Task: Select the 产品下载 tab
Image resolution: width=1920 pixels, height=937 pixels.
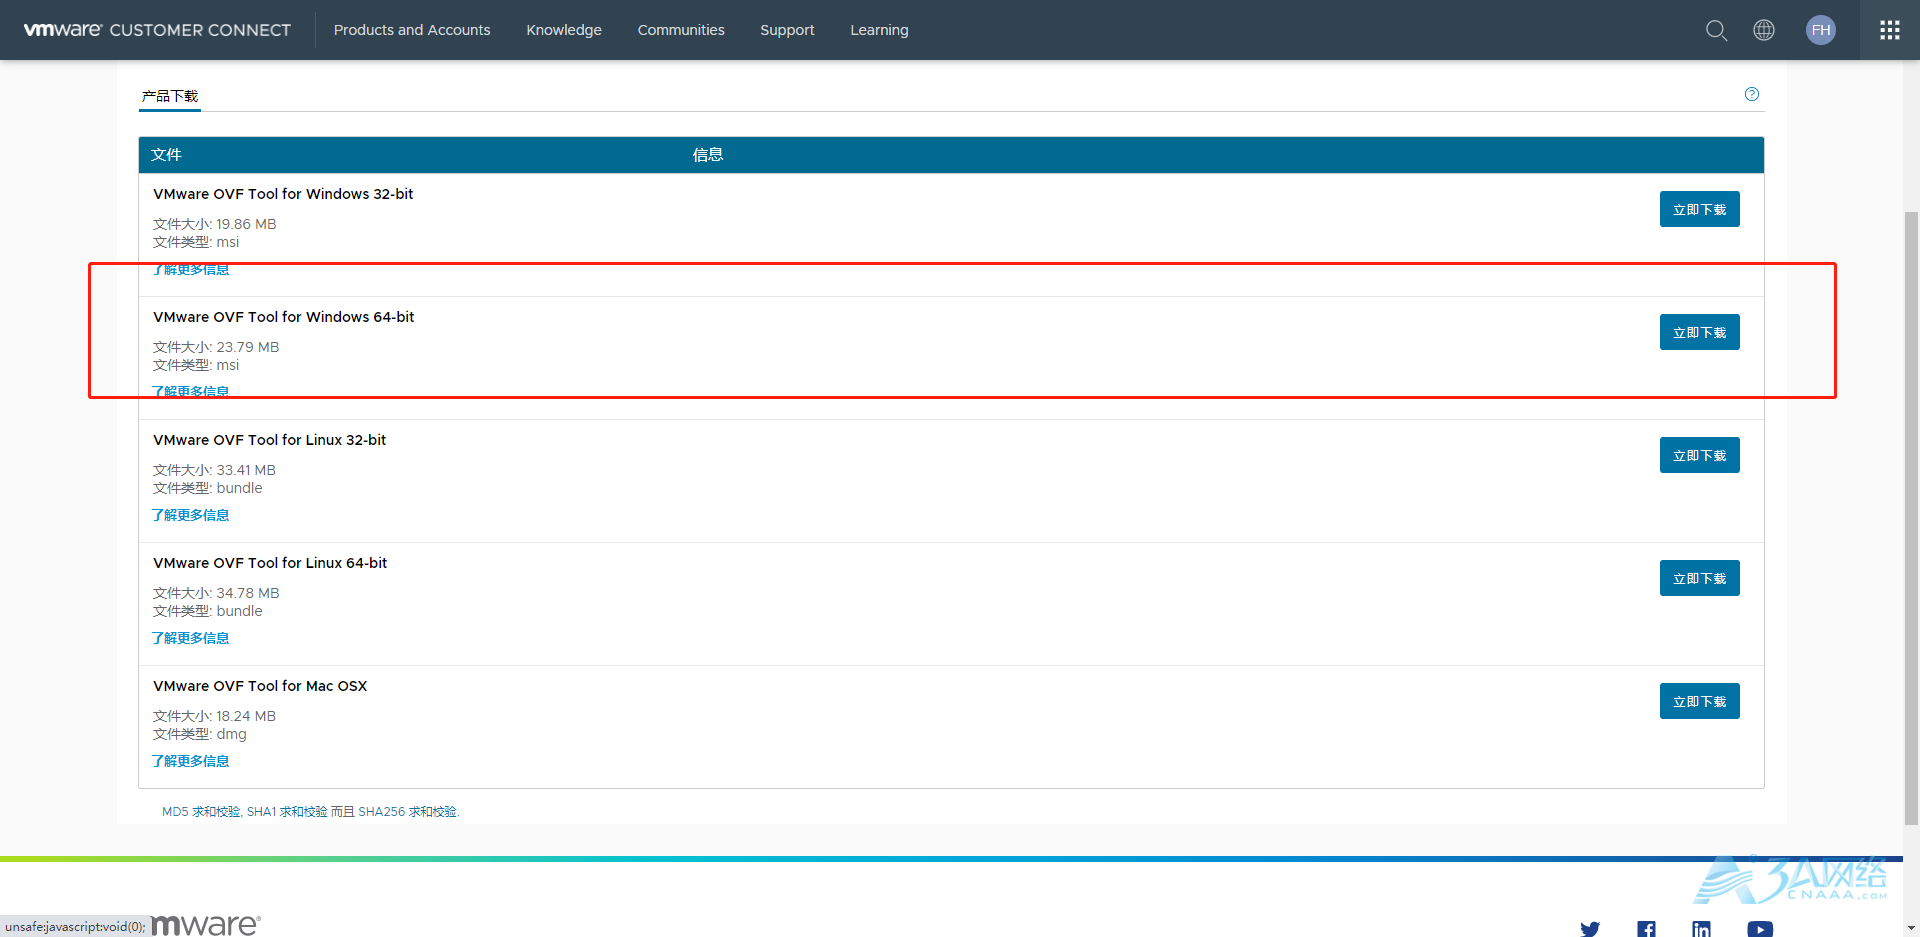Action: point(170,96)
